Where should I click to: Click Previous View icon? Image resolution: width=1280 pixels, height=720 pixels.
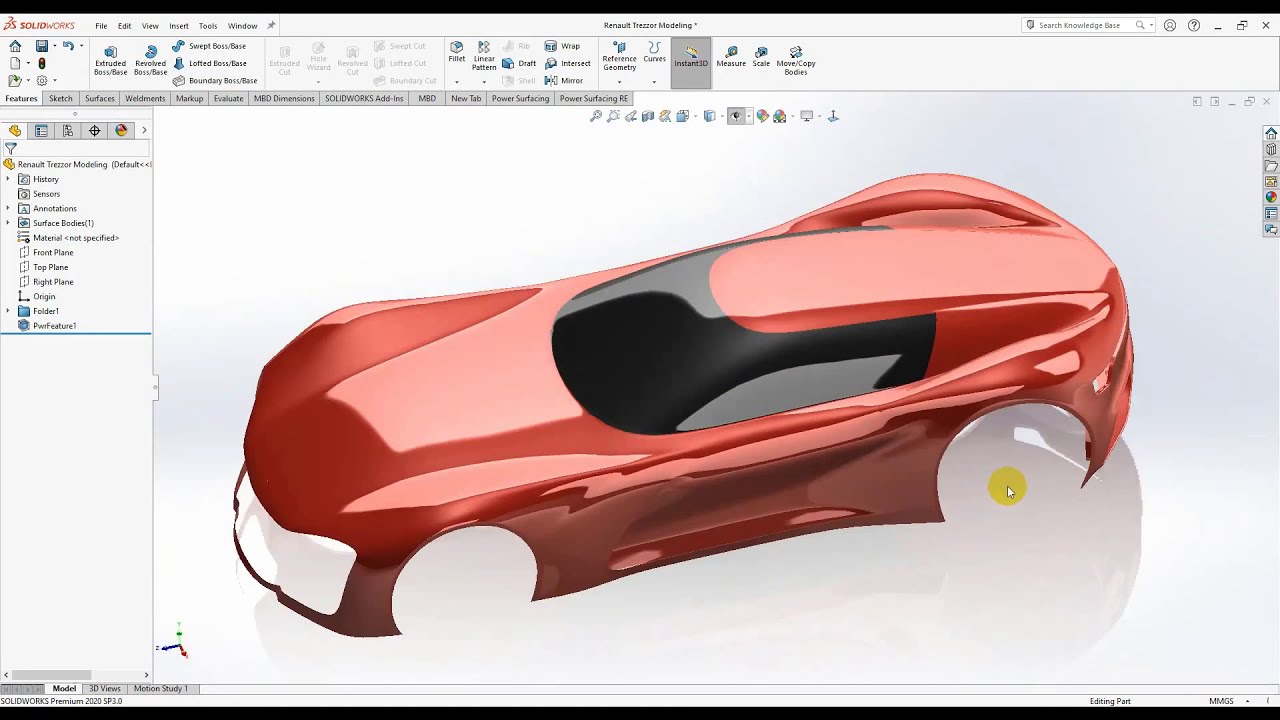[630, 116]
